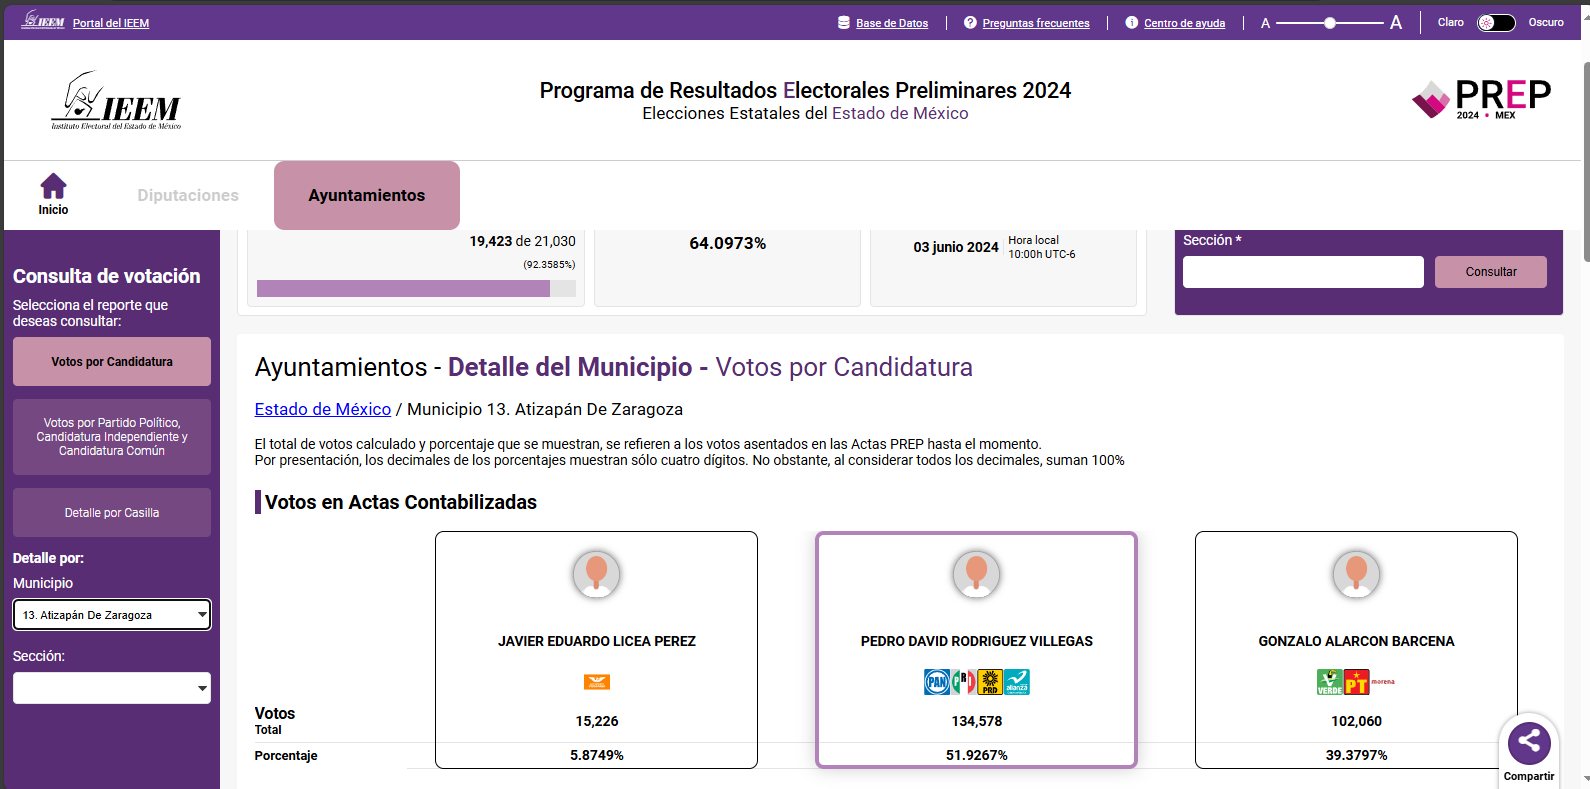Click the Sección text input field
Viewport: 1590px width, 789px height.
(x=1303, y=272)
